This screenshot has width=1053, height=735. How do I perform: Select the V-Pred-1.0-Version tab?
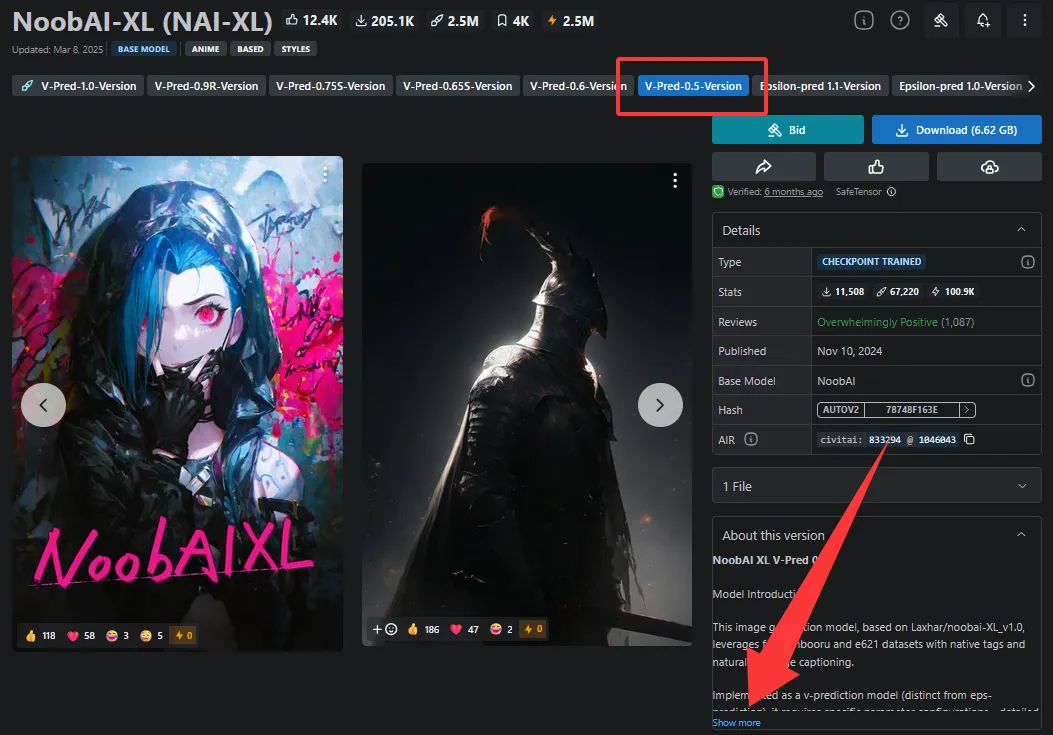pos(79,86)
